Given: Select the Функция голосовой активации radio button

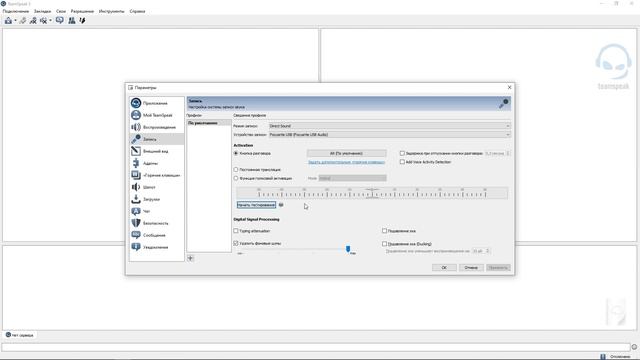Looking at the screenshot, I should click(x=236, y=178).
